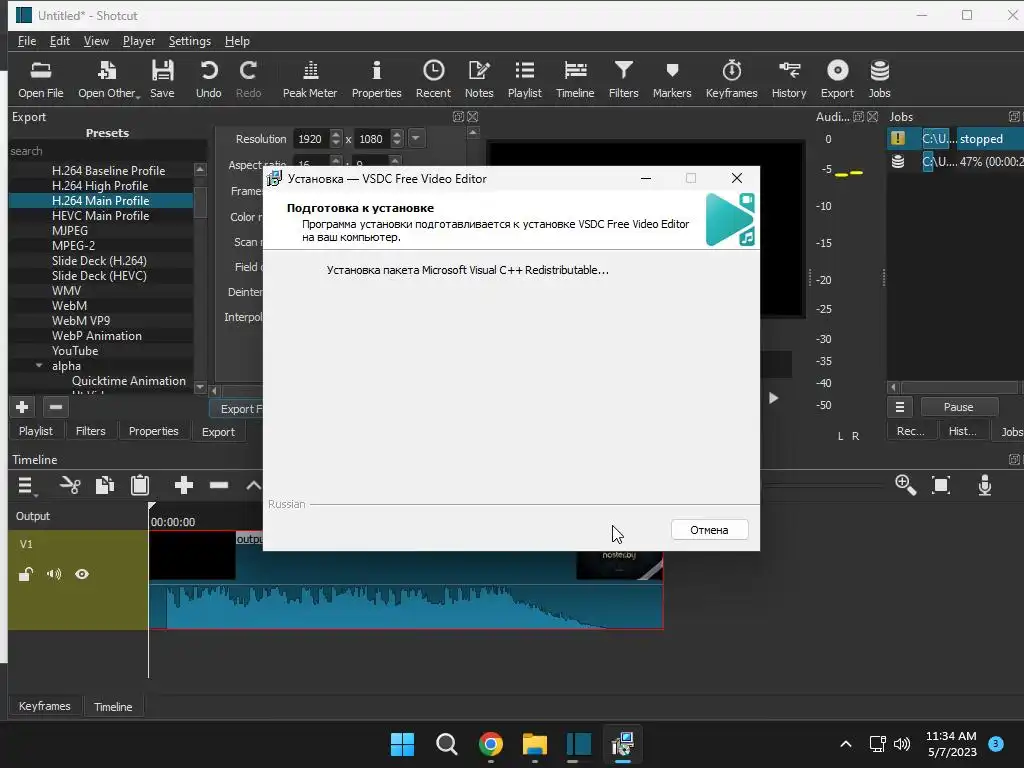Select the WebM VP9 preset
1024x768 pixels.
(x=81, y=321)
